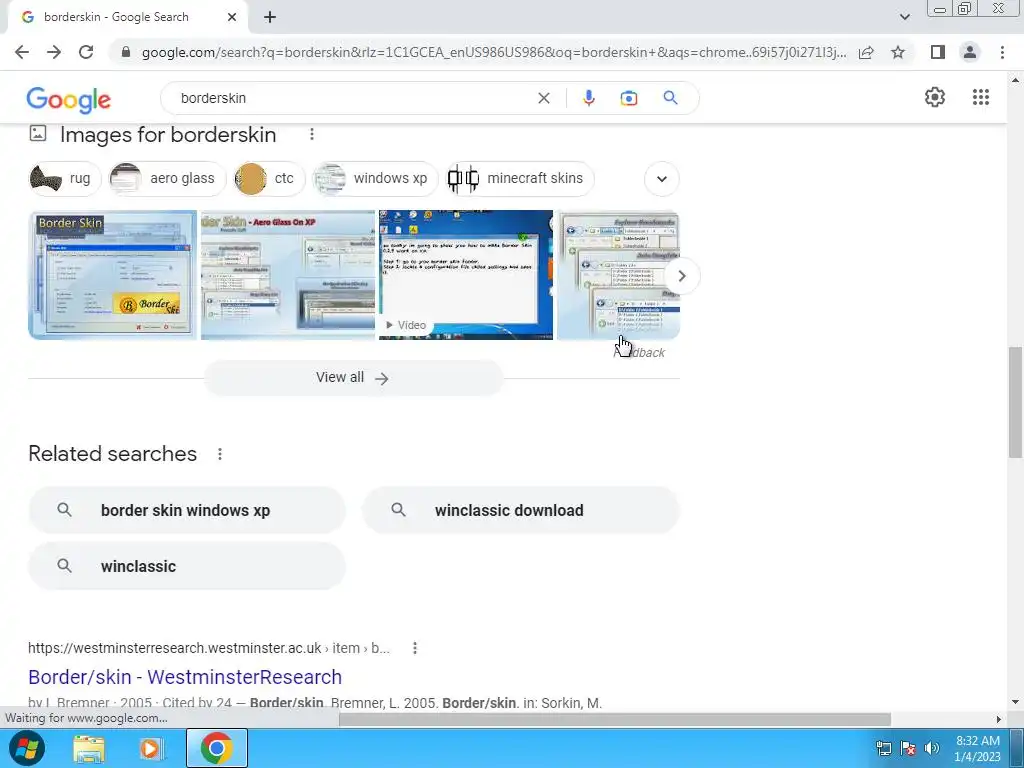The image size is (1024, 768).
Task: Search winclassic download suggestion
Action: point(521,510)
